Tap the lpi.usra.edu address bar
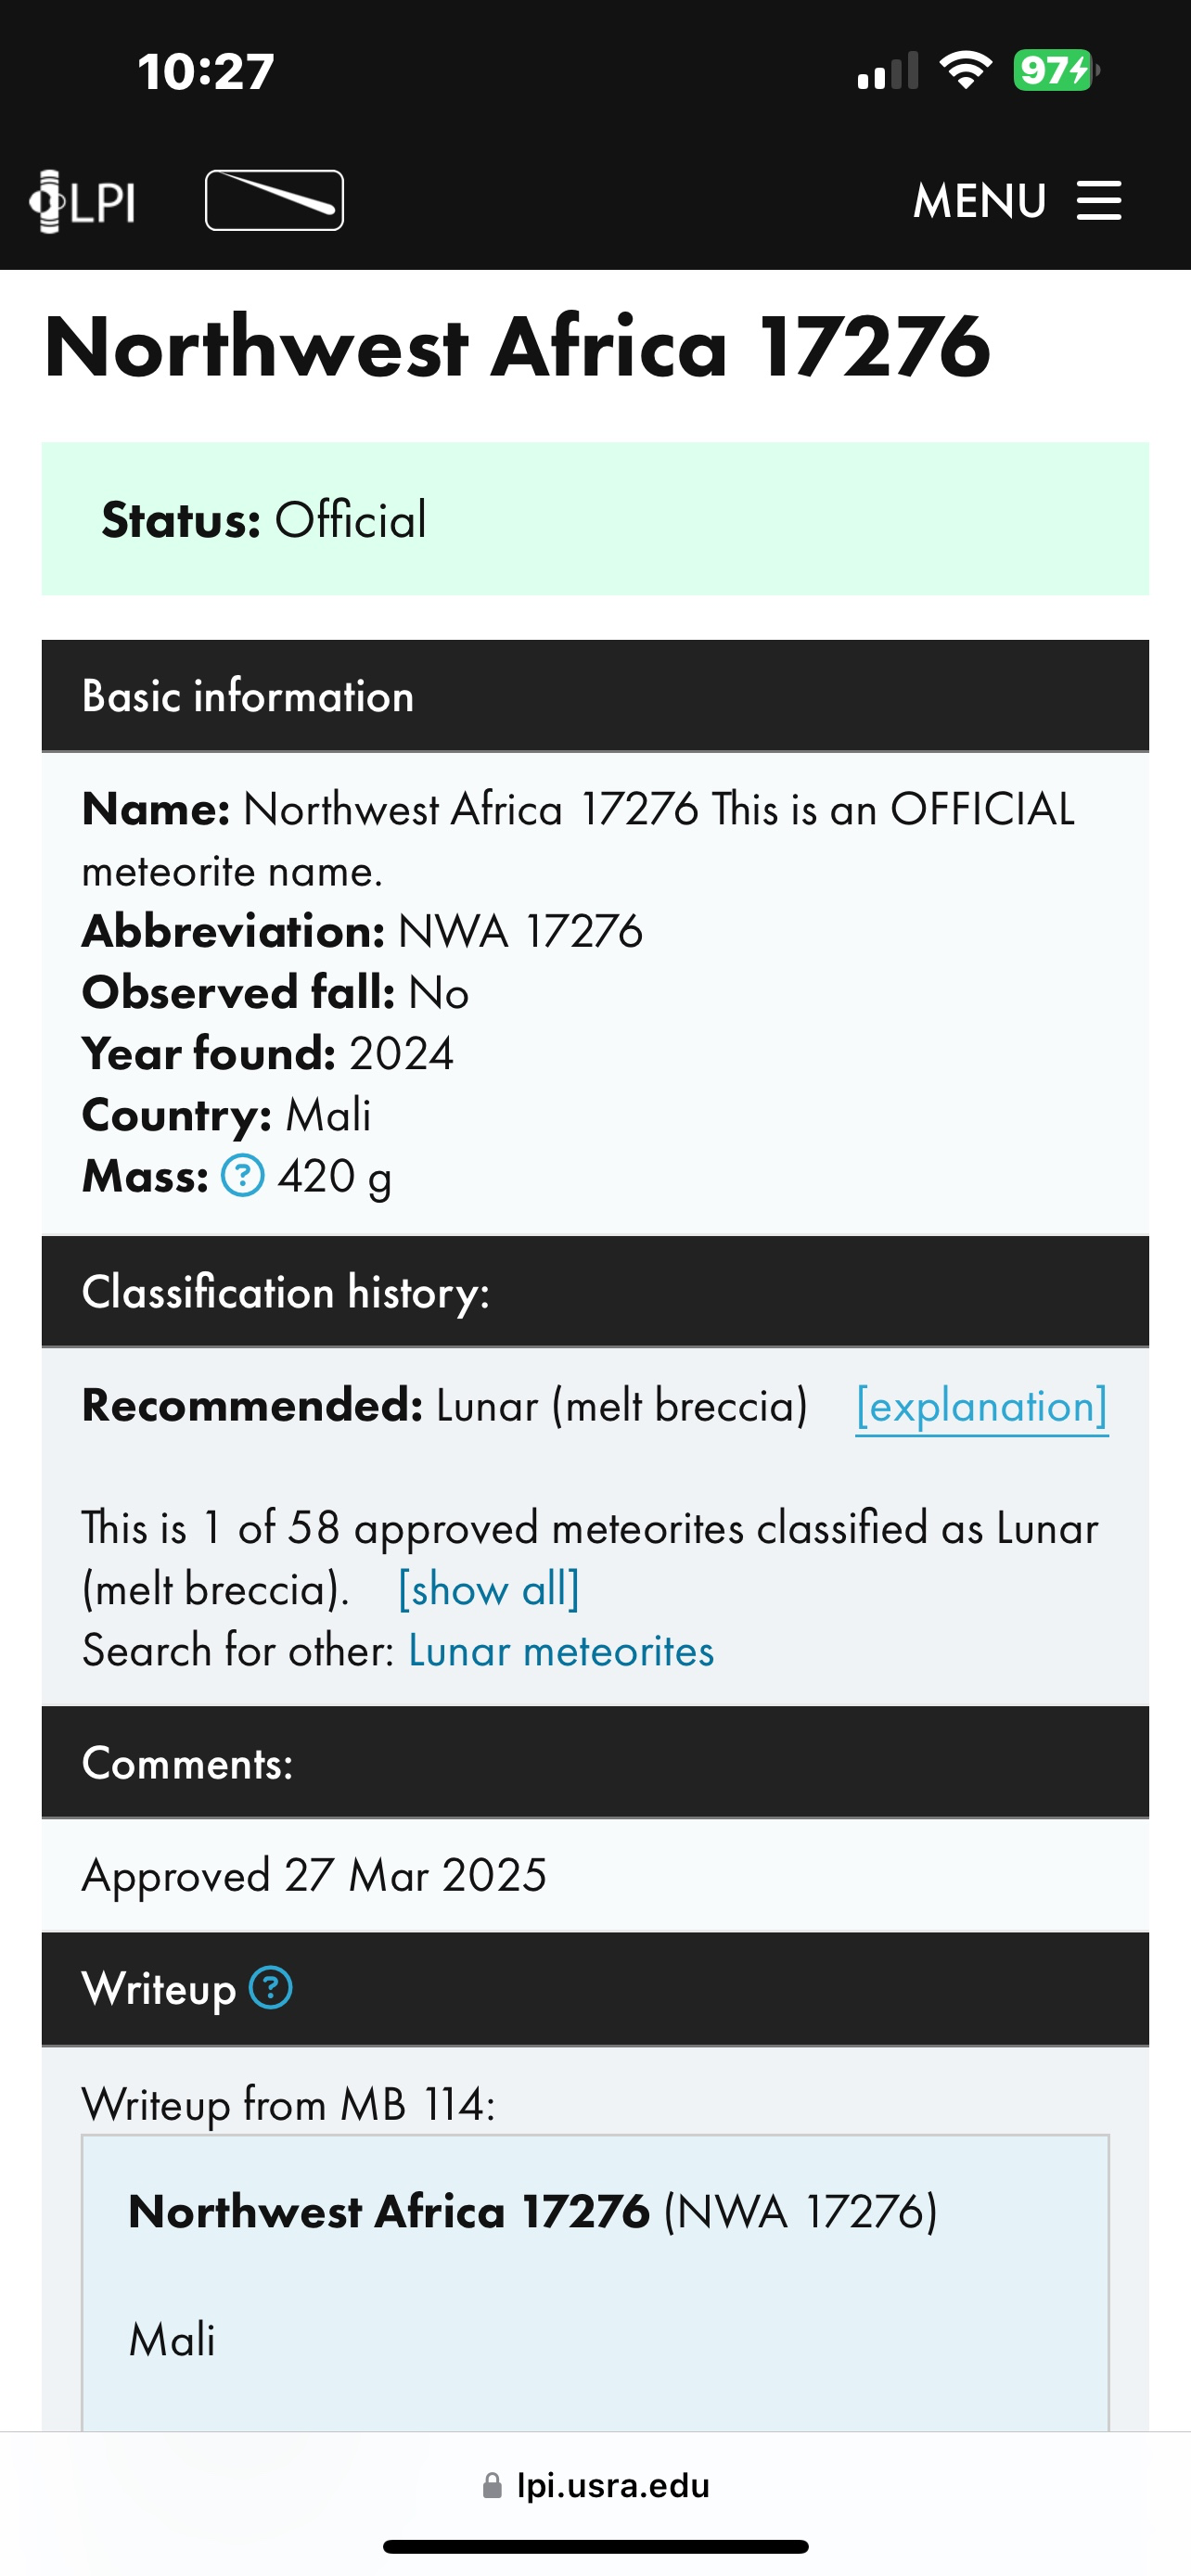Image resolution: width=1191 pixels, height=2576 pixels. click(x=612, y=2485)
